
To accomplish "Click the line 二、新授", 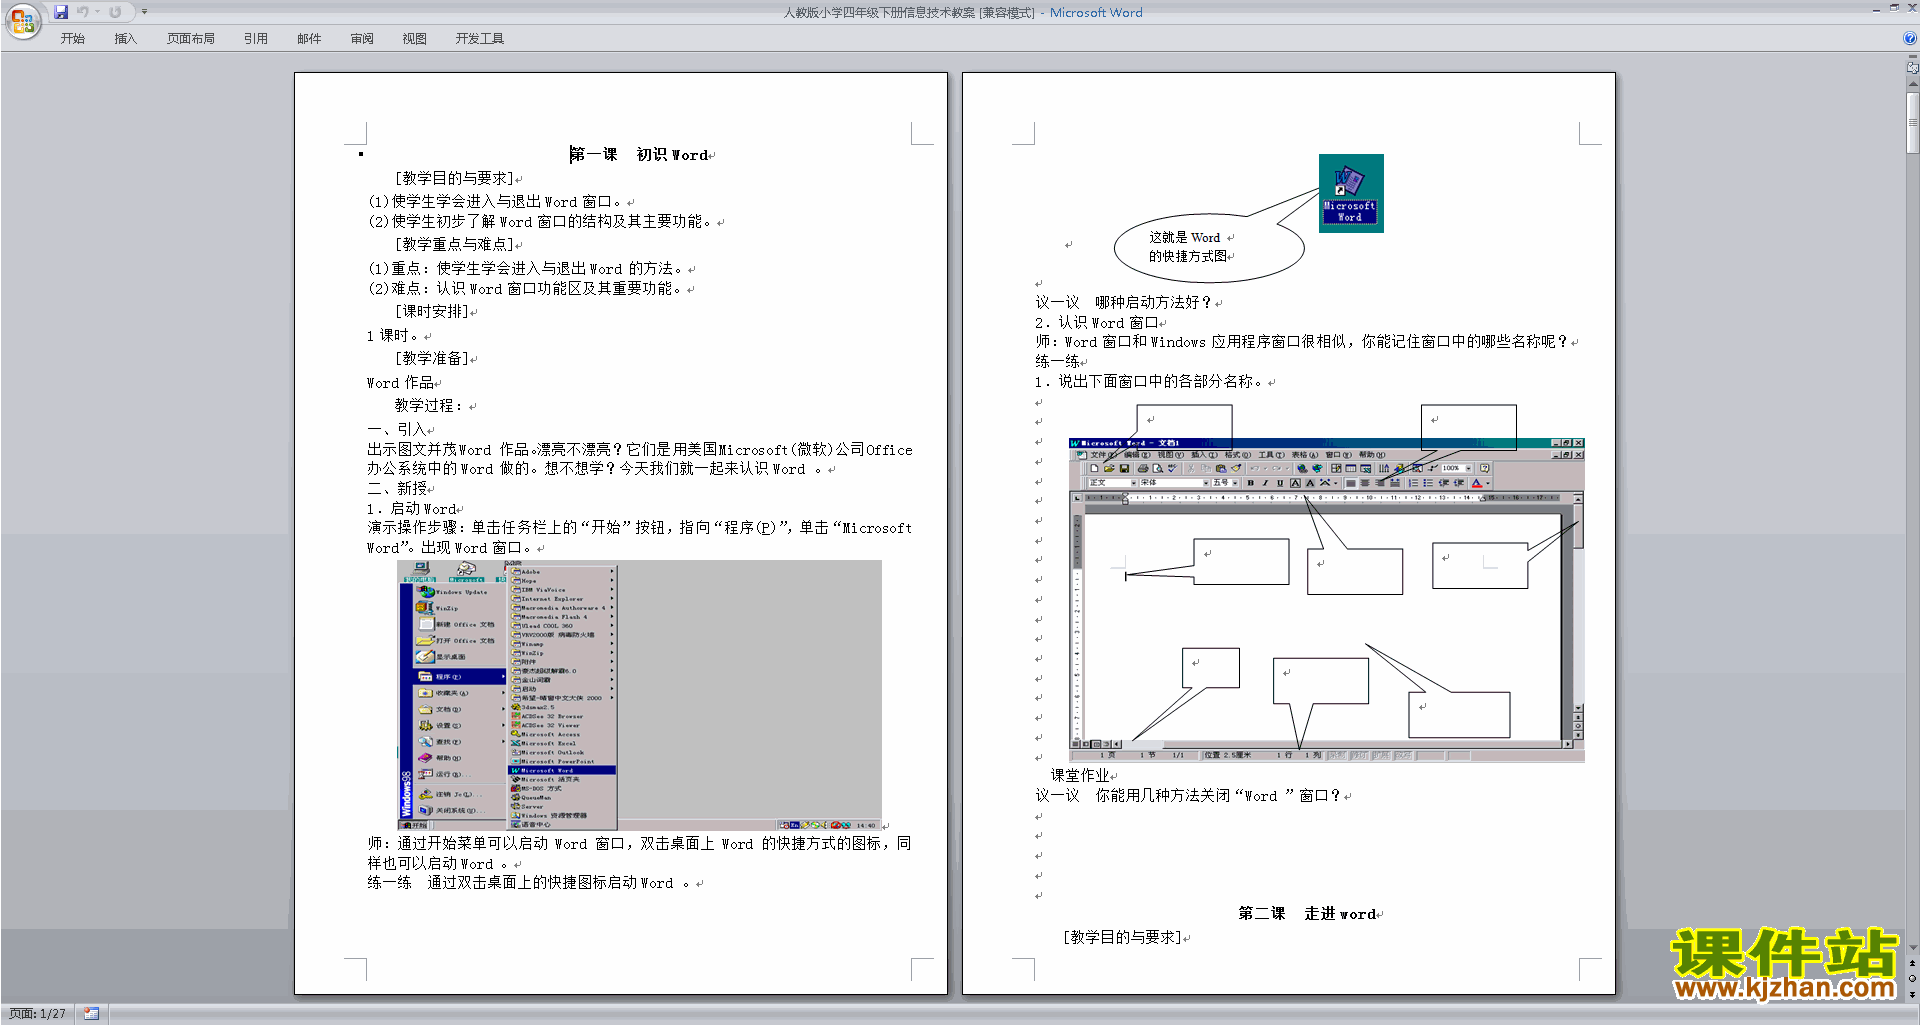I will click(x=397, y=489).
